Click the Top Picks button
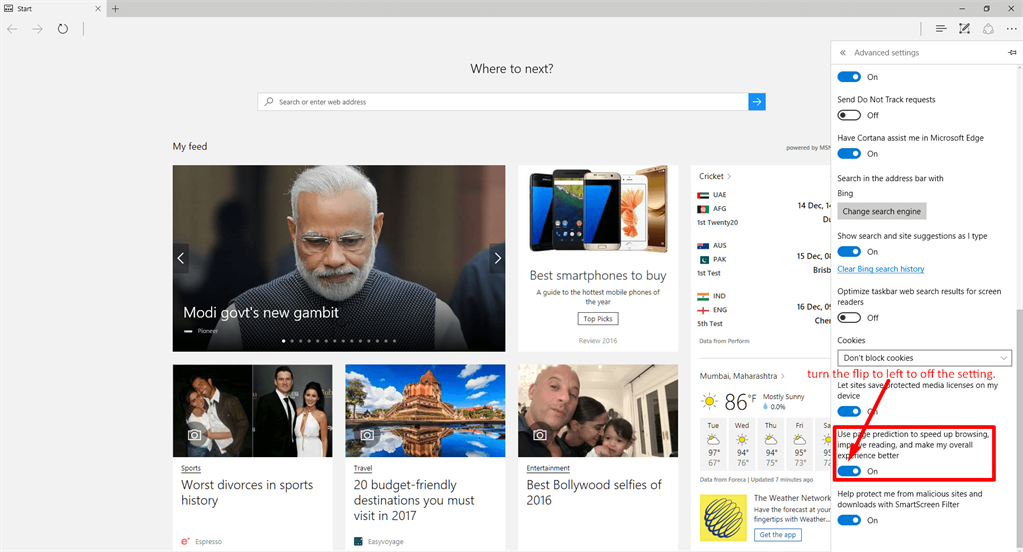This screenshot has height=552, width=1023. [x=598, y=319]
